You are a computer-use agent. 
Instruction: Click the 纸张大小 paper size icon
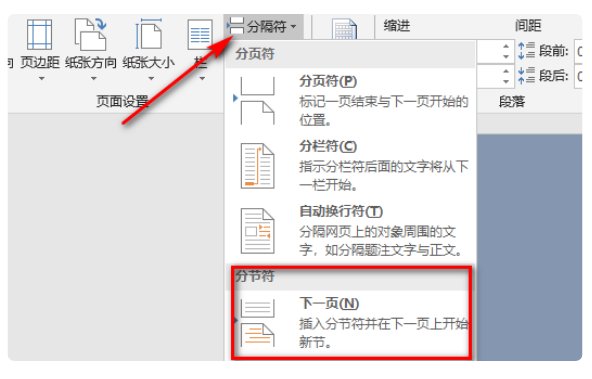(149, 34)
